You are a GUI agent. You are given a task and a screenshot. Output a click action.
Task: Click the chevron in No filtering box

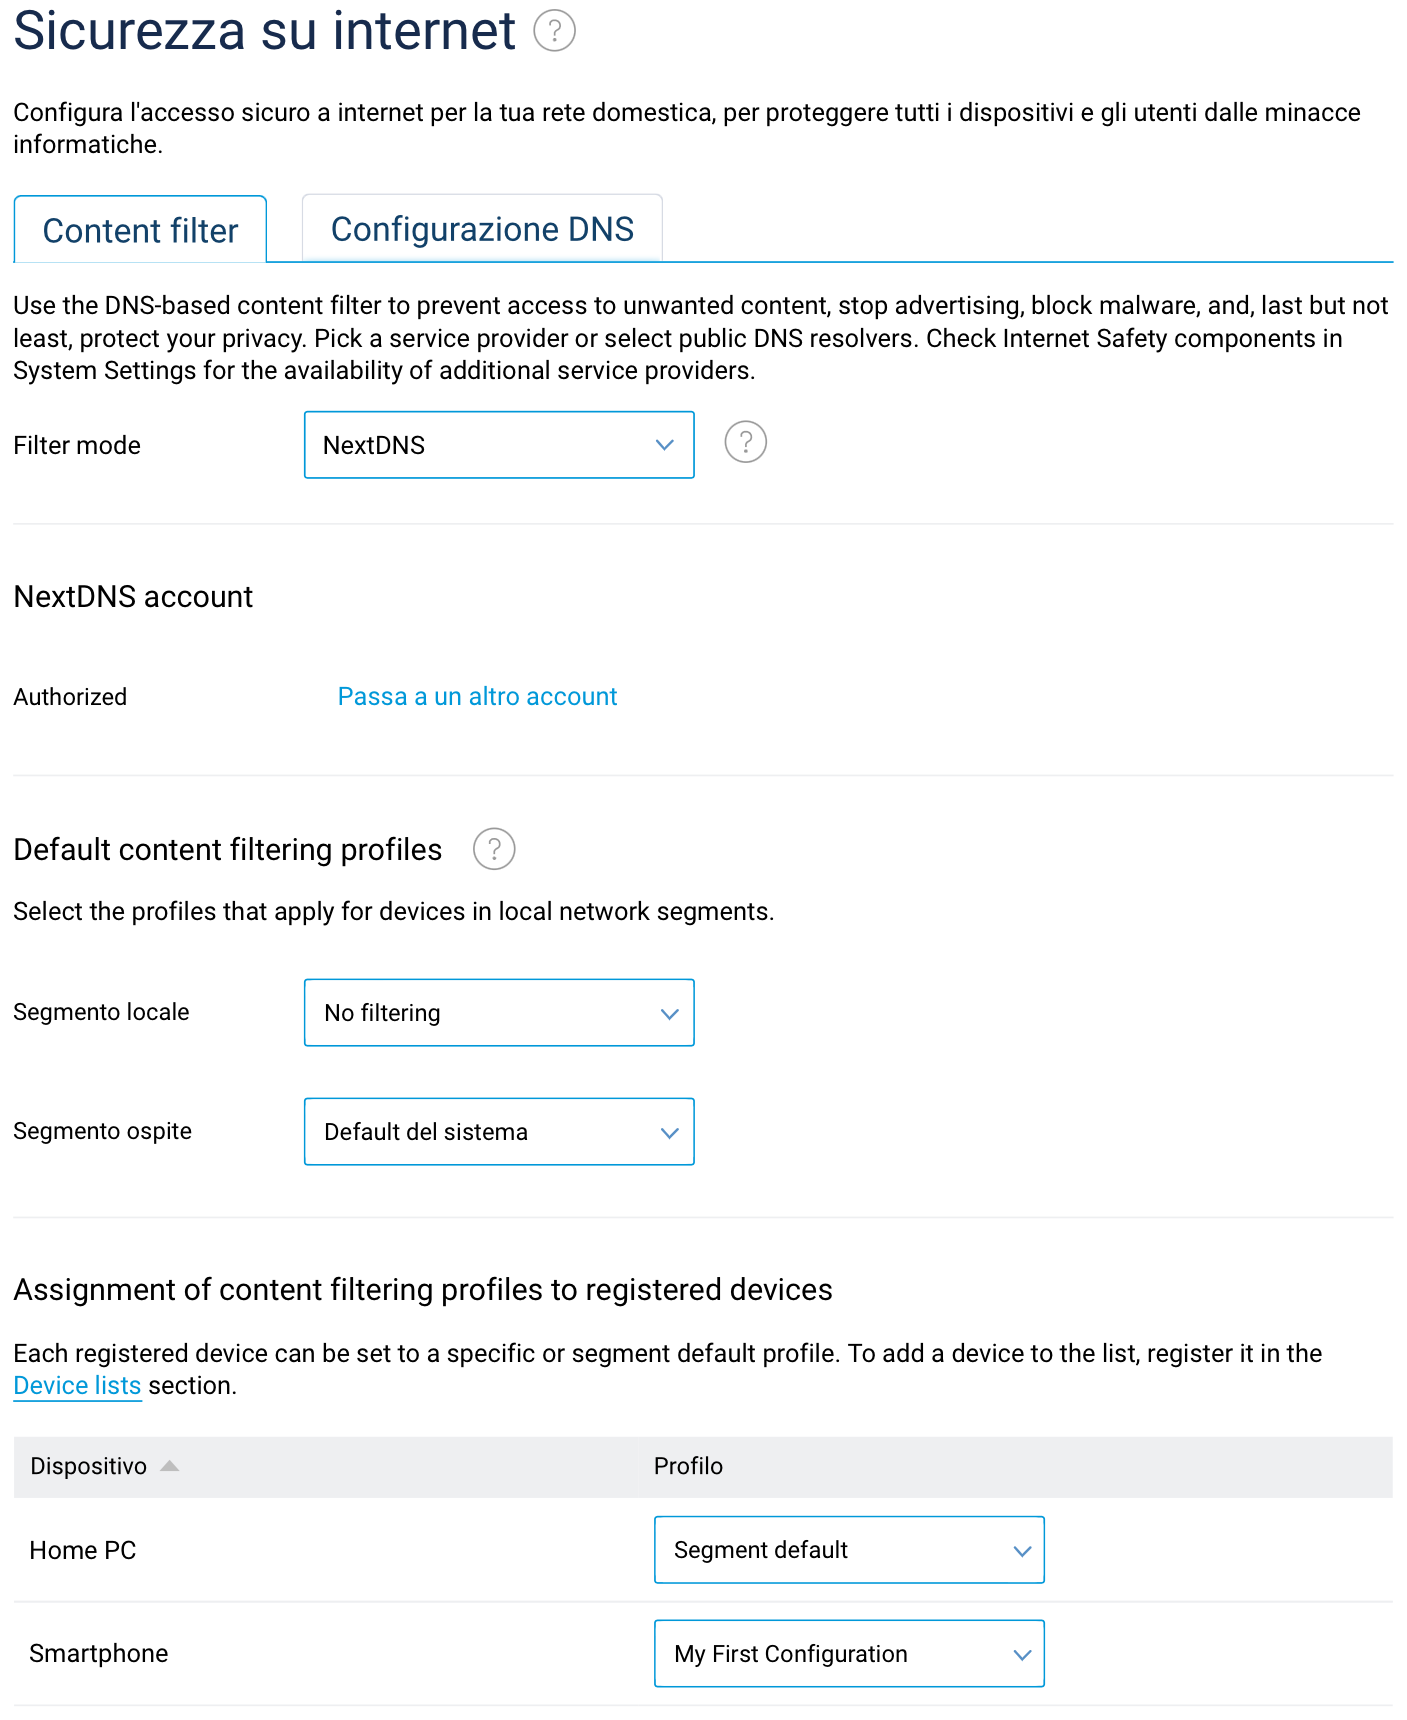point(670,1014)
